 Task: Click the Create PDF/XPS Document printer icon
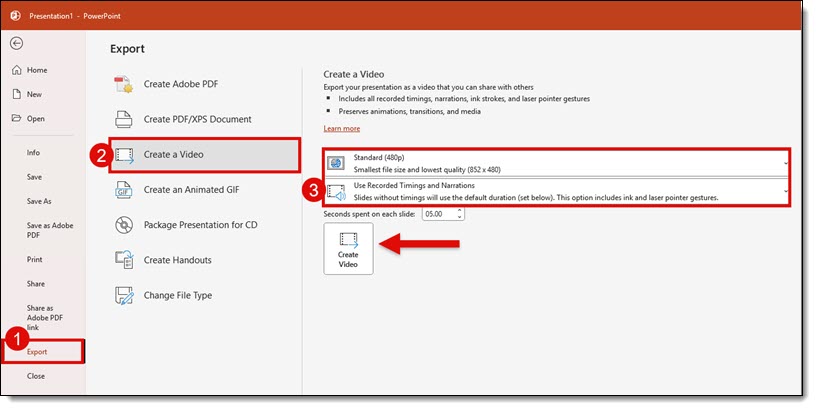coord(125,119)
